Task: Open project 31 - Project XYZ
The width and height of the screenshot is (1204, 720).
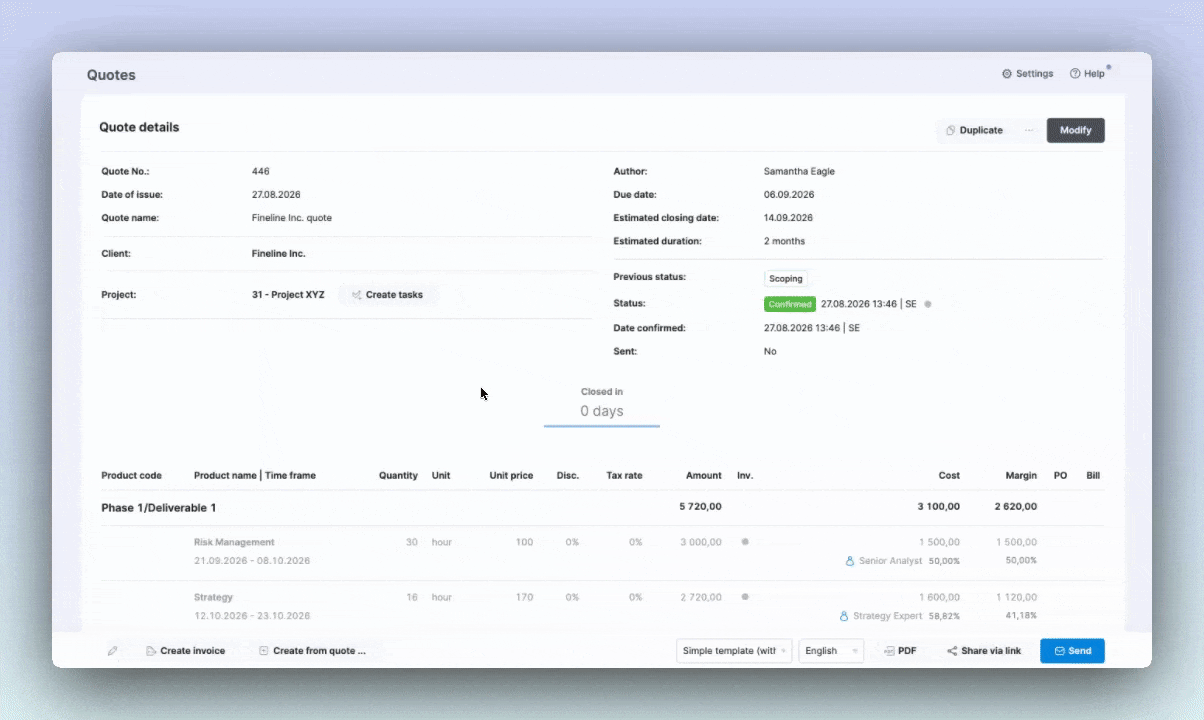Action: (288, 295)
